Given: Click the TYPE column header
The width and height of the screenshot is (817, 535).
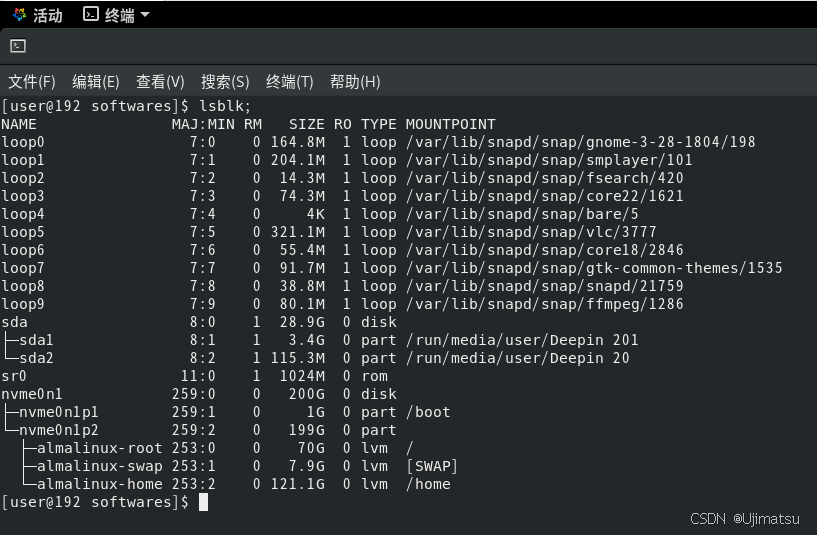Looking at the screenshot, I should (379, 125).
